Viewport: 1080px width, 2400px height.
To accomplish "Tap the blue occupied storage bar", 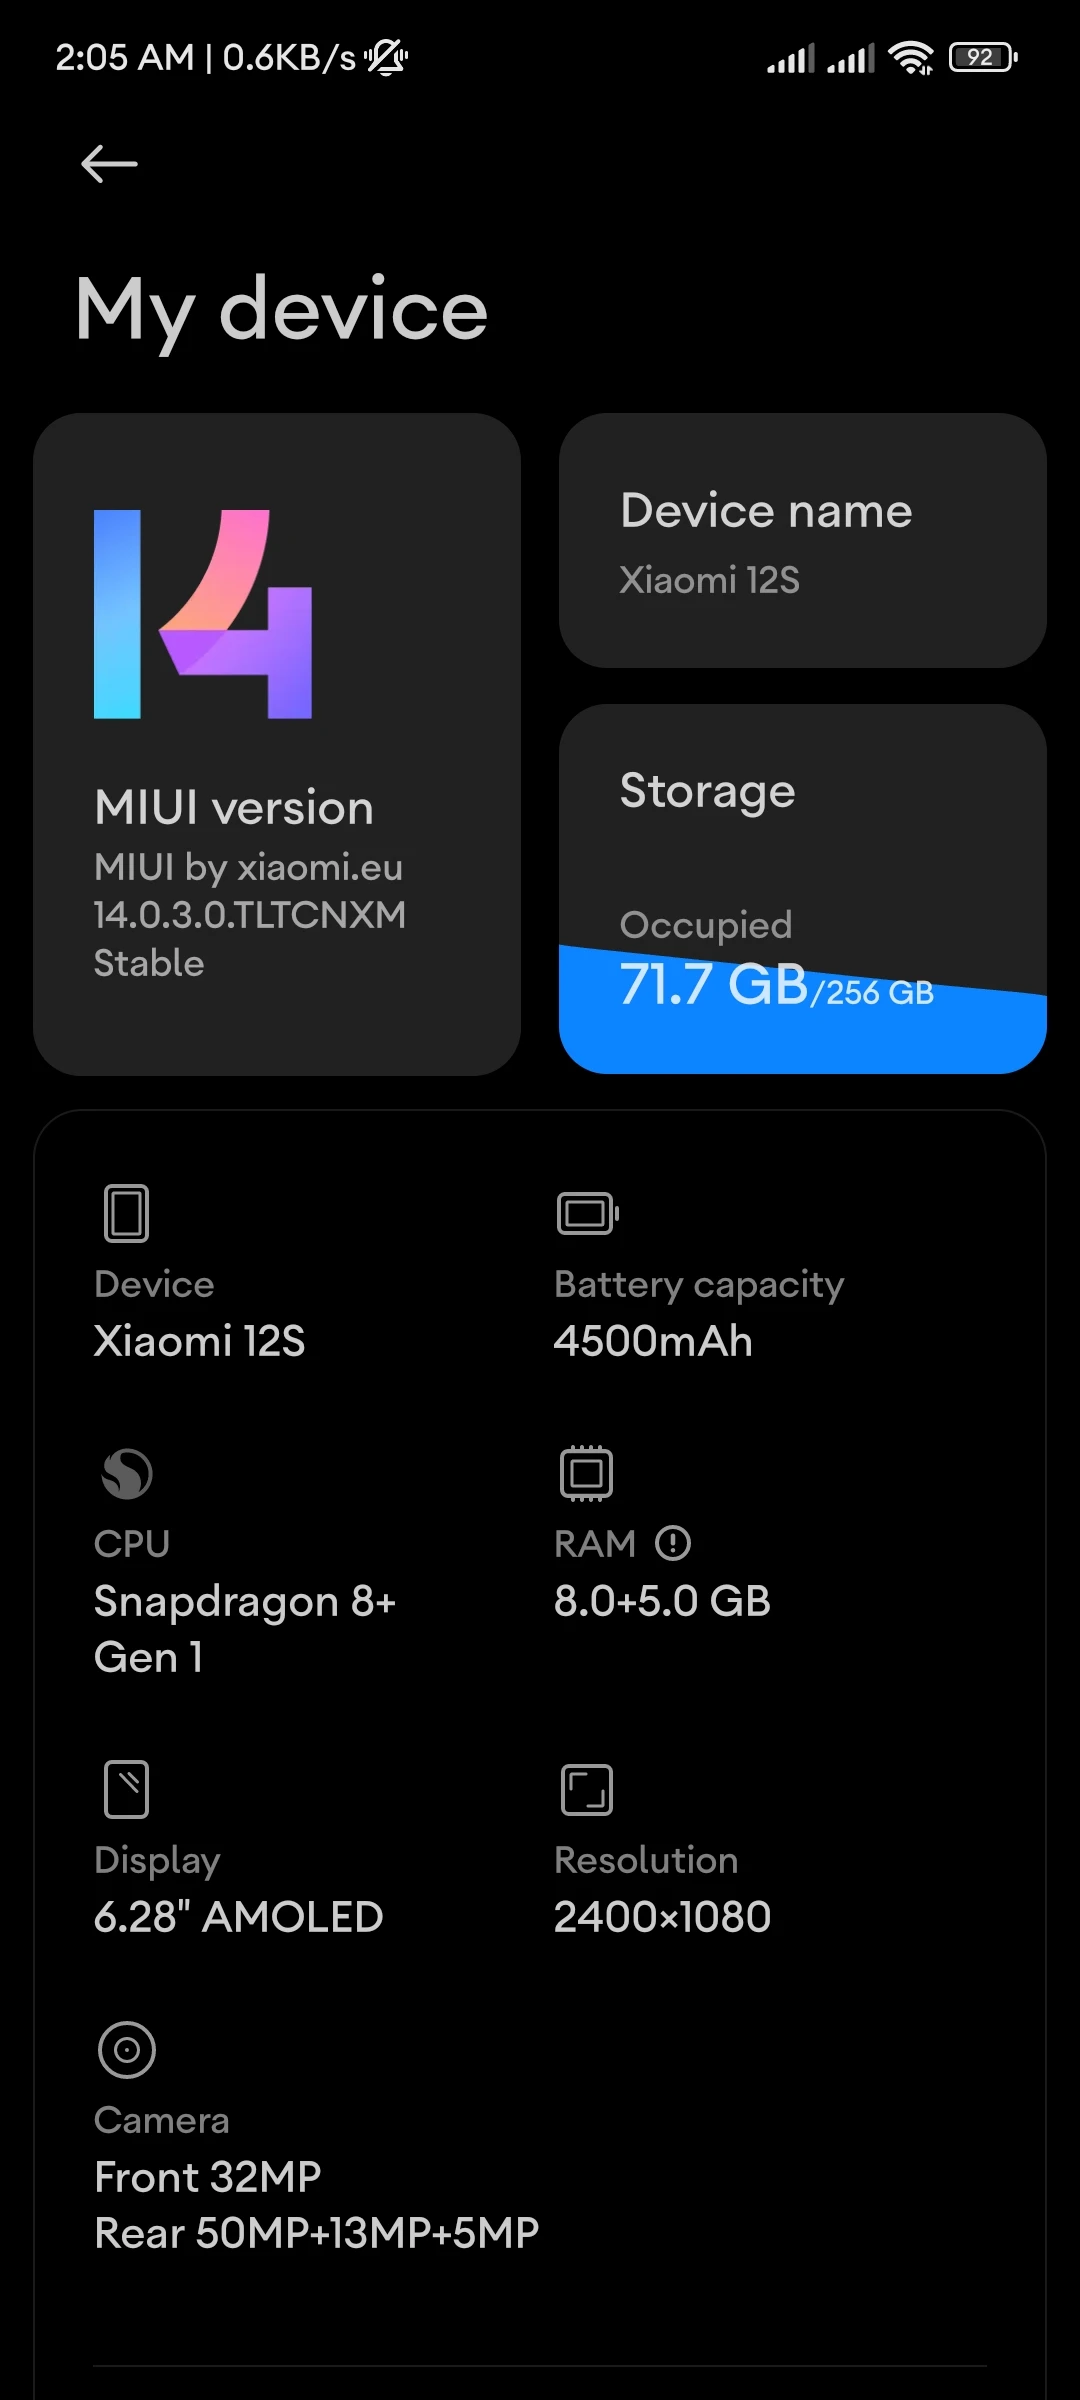I will (802, 1030).
